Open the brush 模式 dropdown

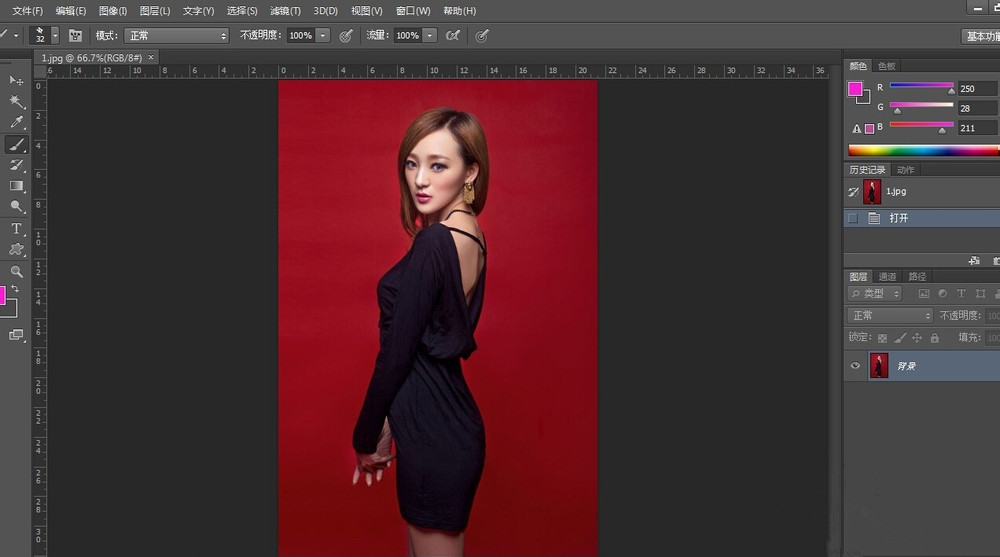tap(176, 35)
